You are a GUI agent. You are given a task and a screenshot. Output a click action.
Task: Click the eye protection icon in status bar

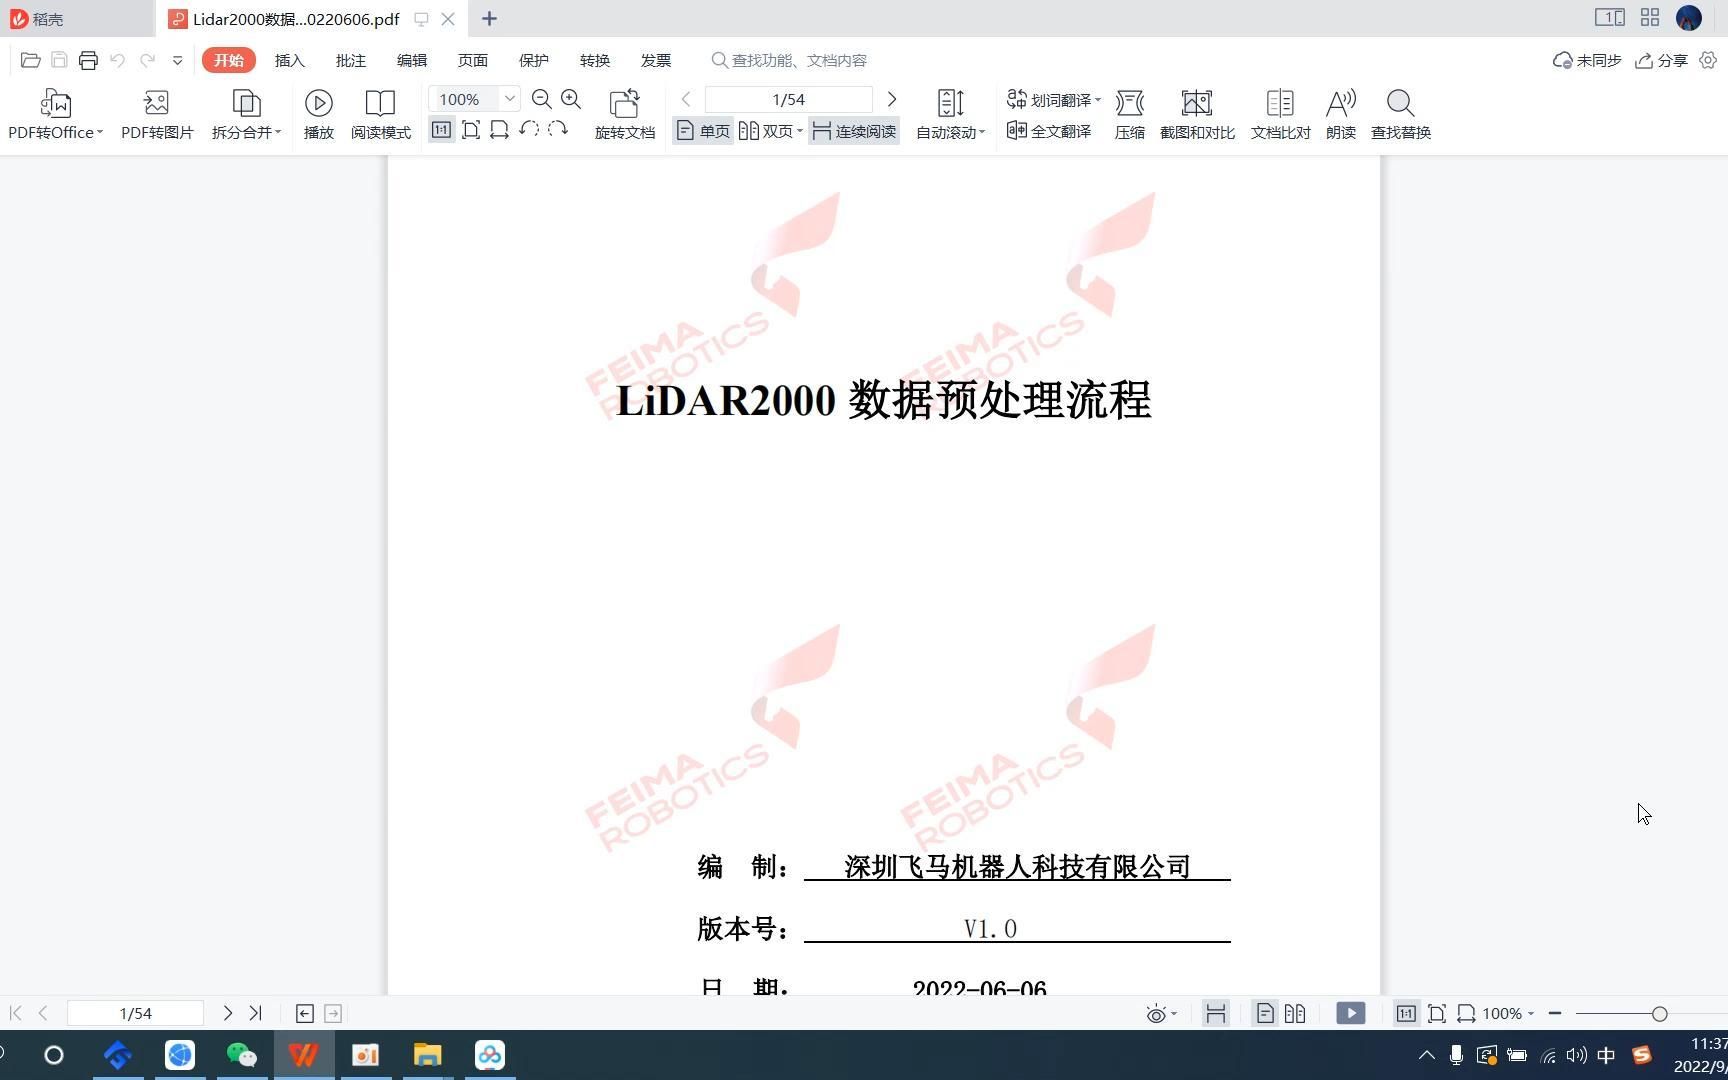(1155, 1014)
